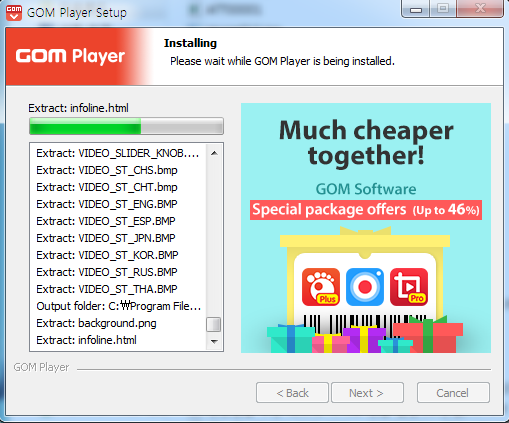Click the Installing header title
The height and width of the screenshot is (423, 509).
(x=190, y=43)
